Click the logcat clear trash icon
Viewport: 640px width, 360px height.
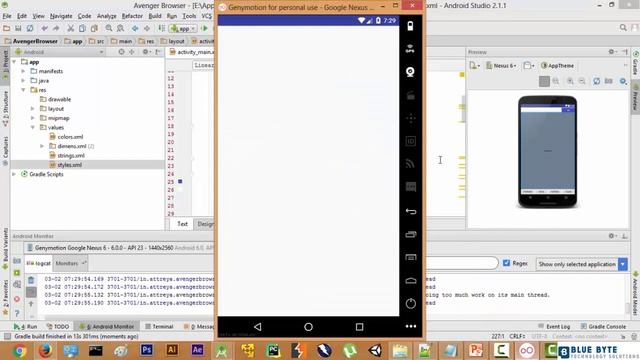tap(31, 280)
